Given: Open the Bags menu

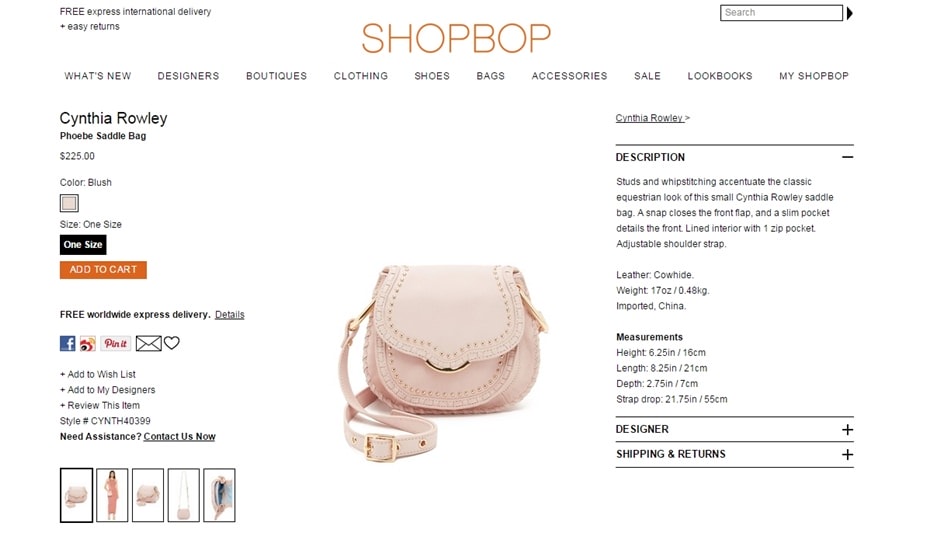Looking at the screenshot, I should 490,76.
